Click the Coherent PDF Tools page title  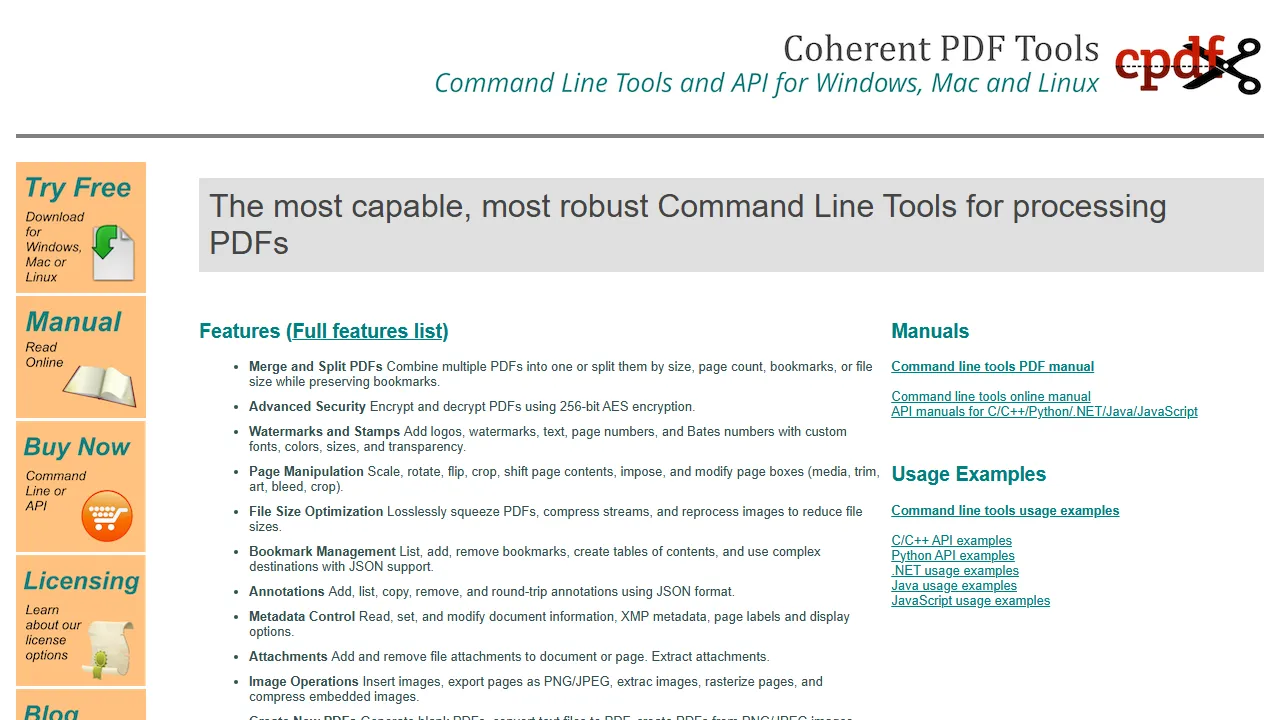(x=941, y=48)
